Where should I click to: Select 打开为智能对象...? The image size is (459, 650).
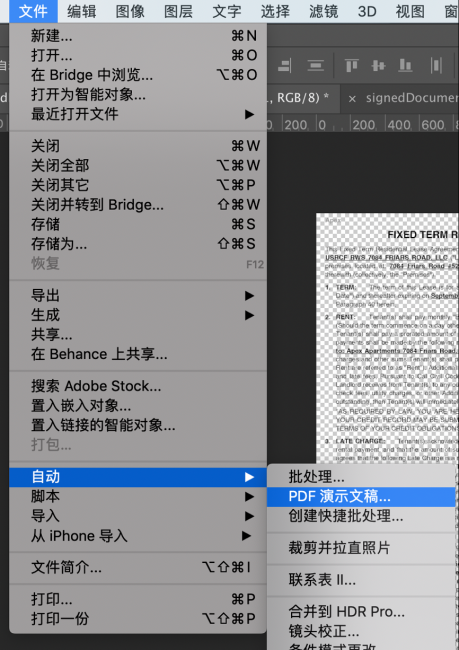tap(138, 95)
